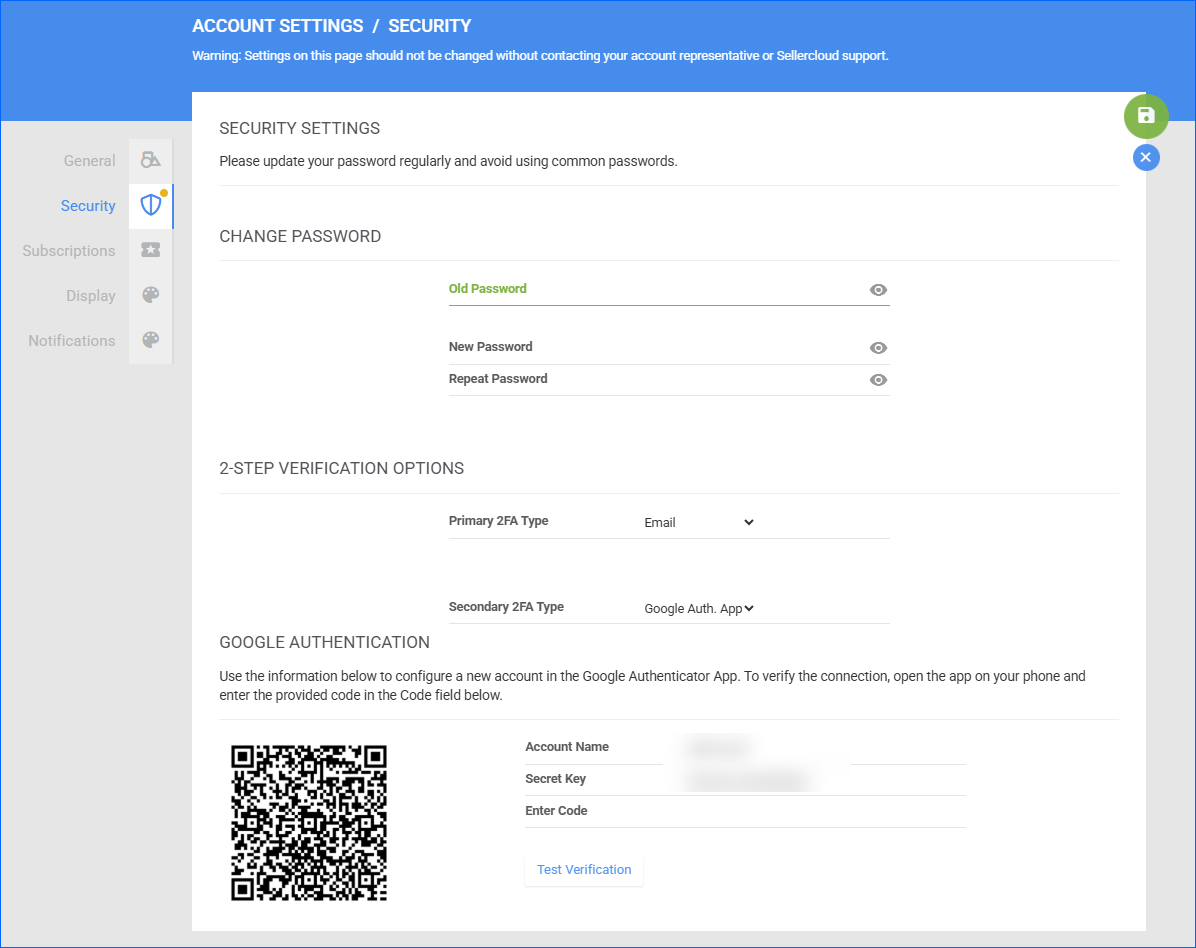Click the Display palette icon
This screenshot has width=1196, height=948.
(151, 295)
